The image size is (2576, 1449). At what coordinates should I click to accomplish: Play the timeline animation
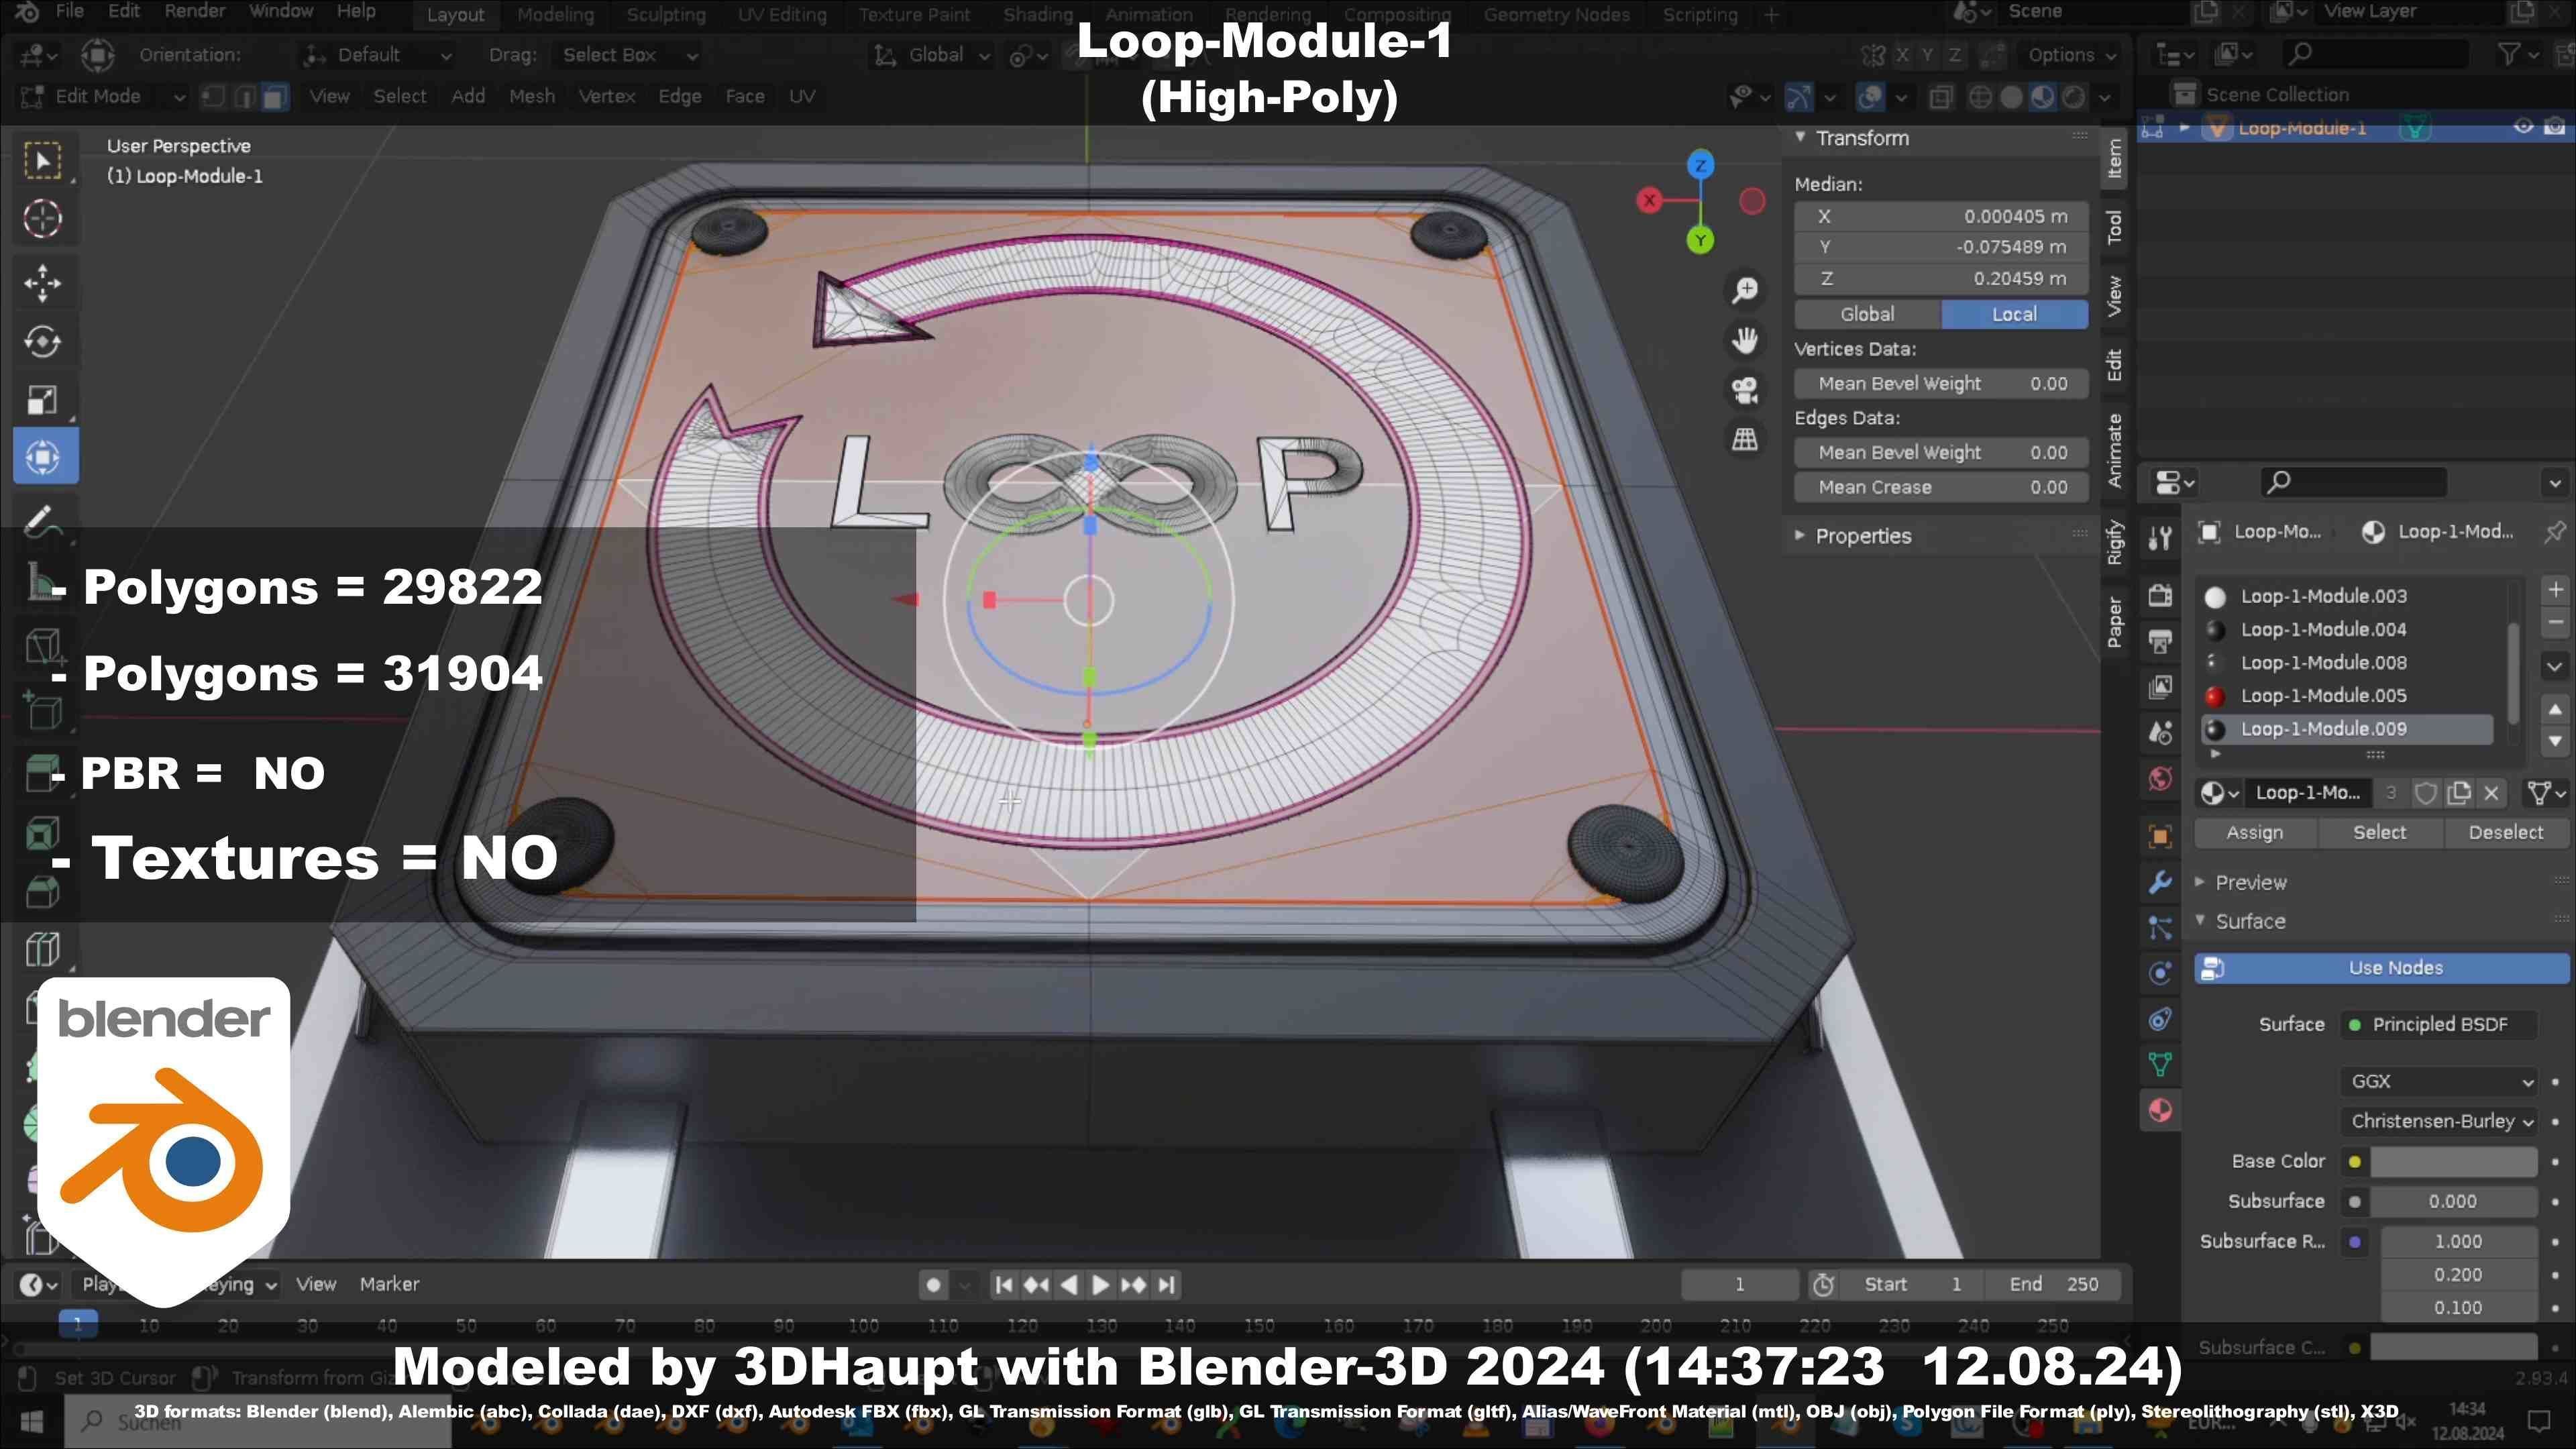coord(1100,1285)
